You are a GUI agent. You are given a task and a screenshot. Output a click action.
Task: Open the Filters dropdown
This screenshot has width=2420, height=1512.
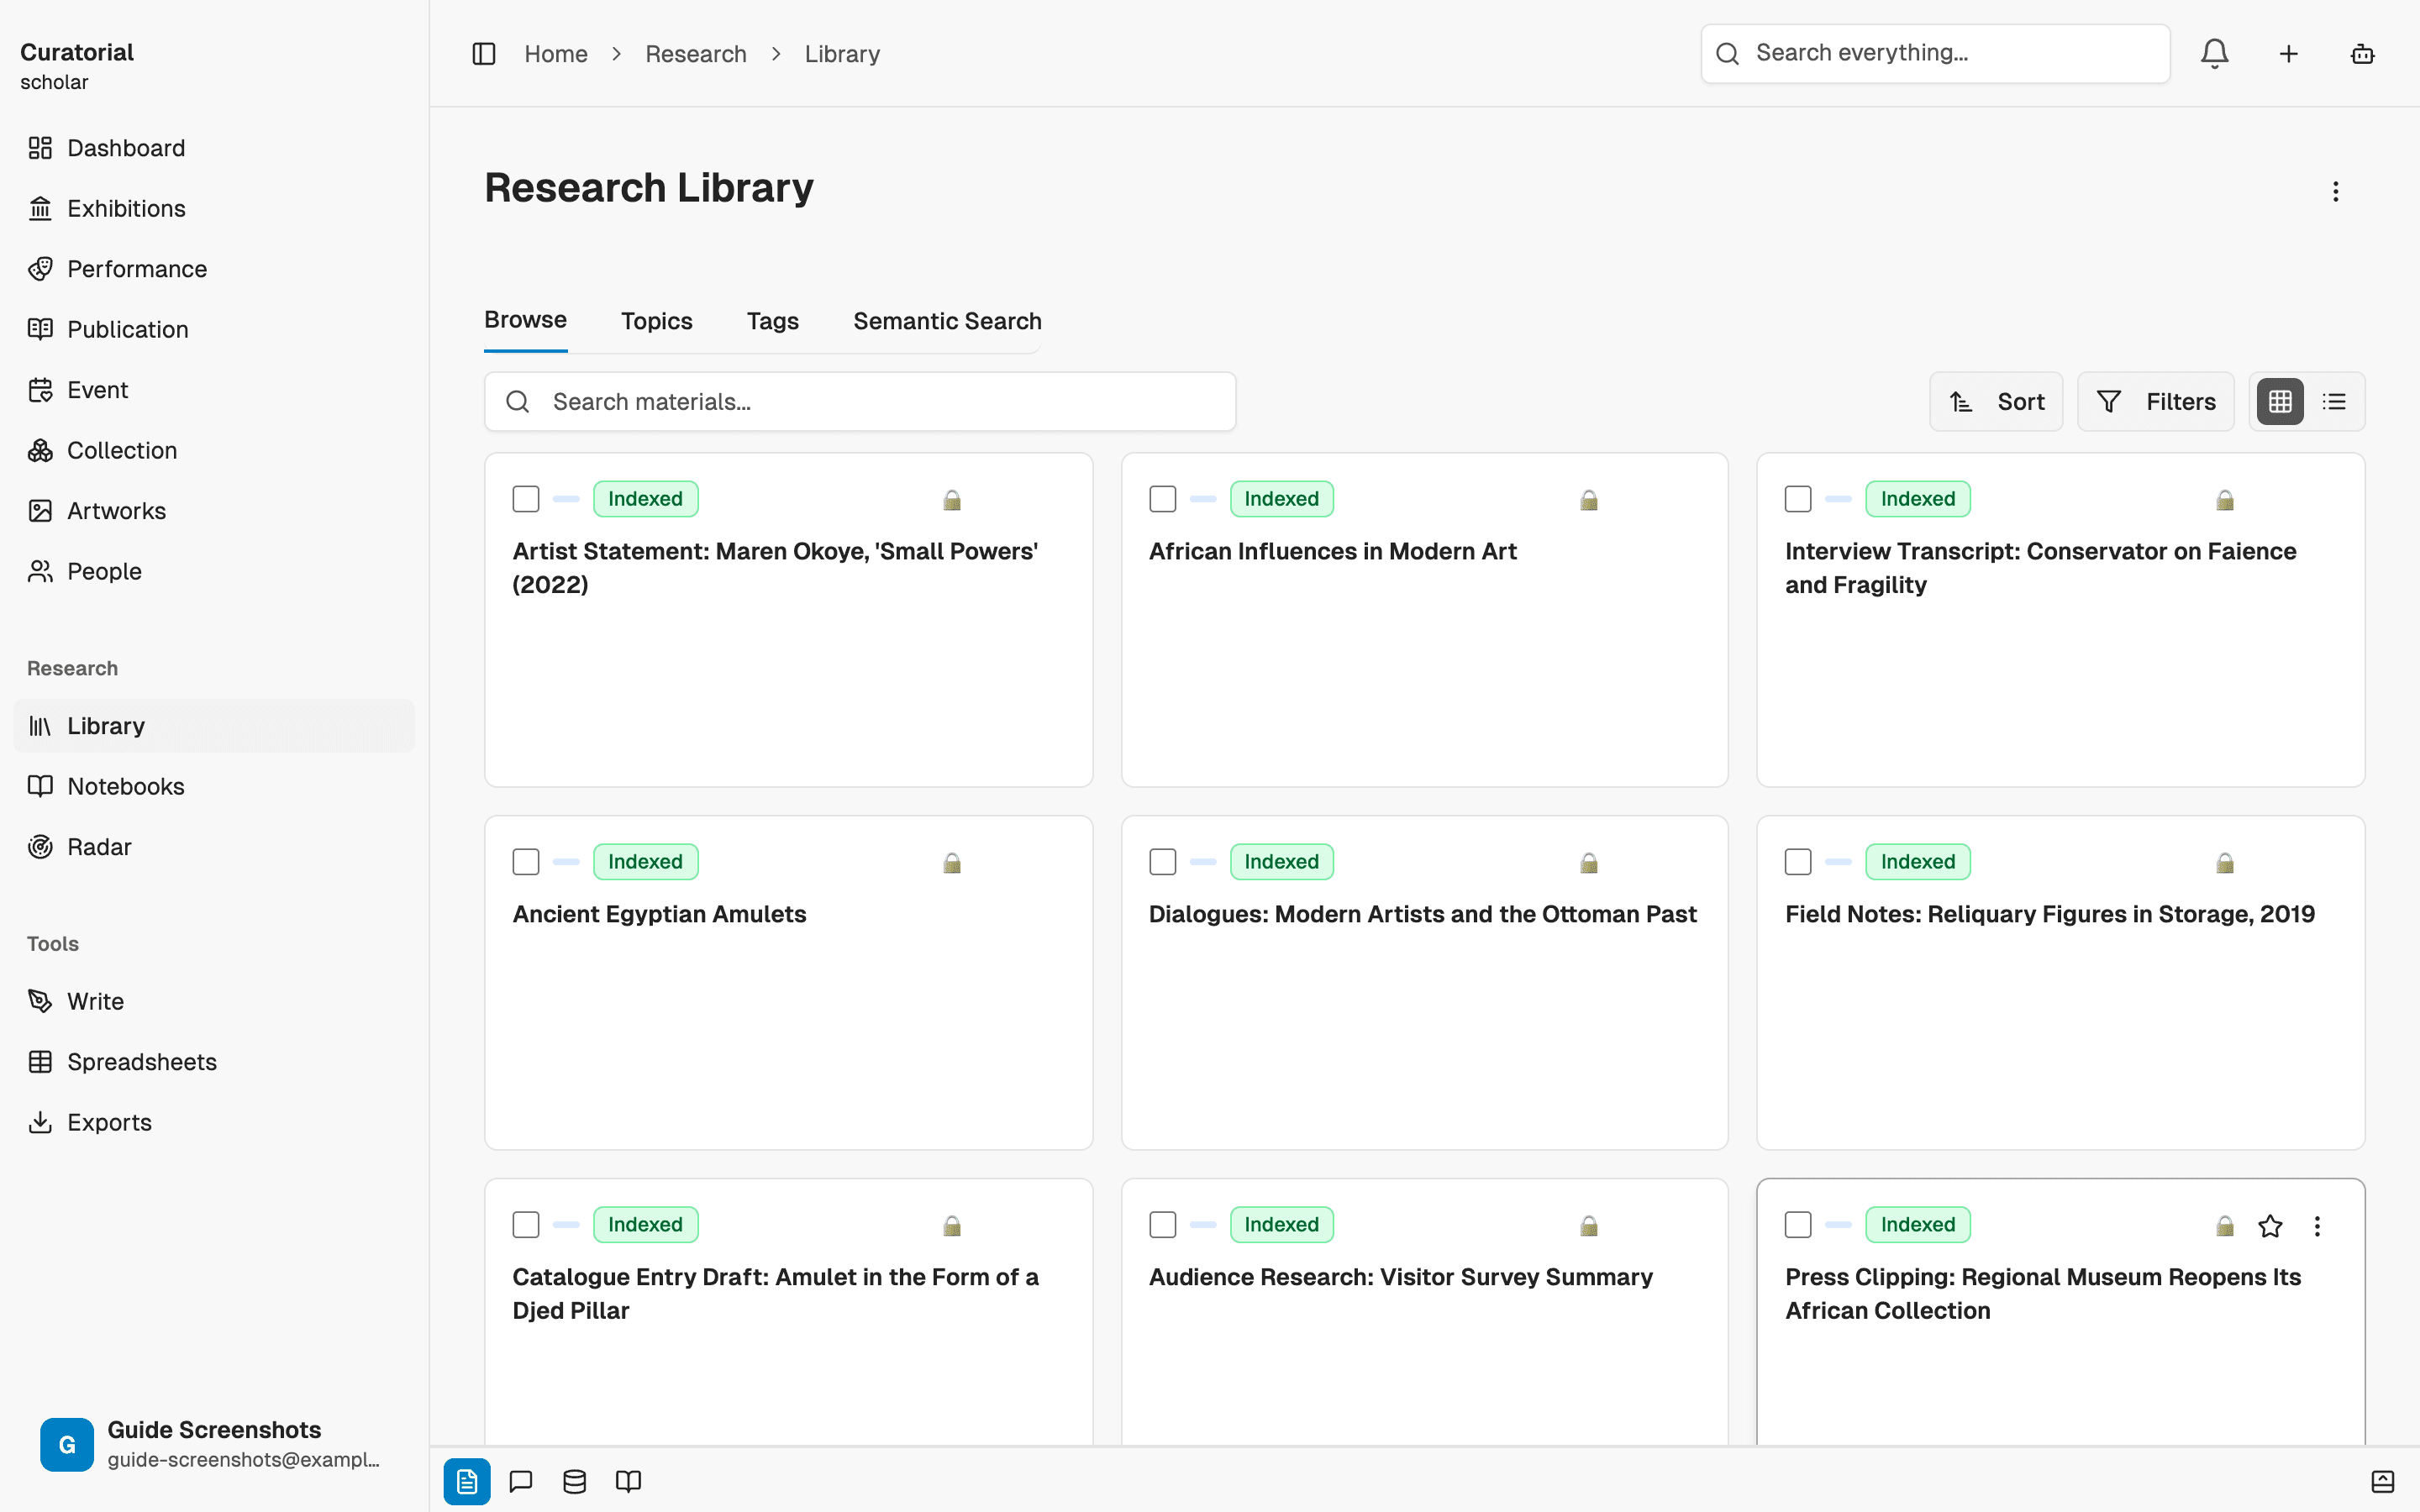pyautogui.click(x=2156, y=402)
